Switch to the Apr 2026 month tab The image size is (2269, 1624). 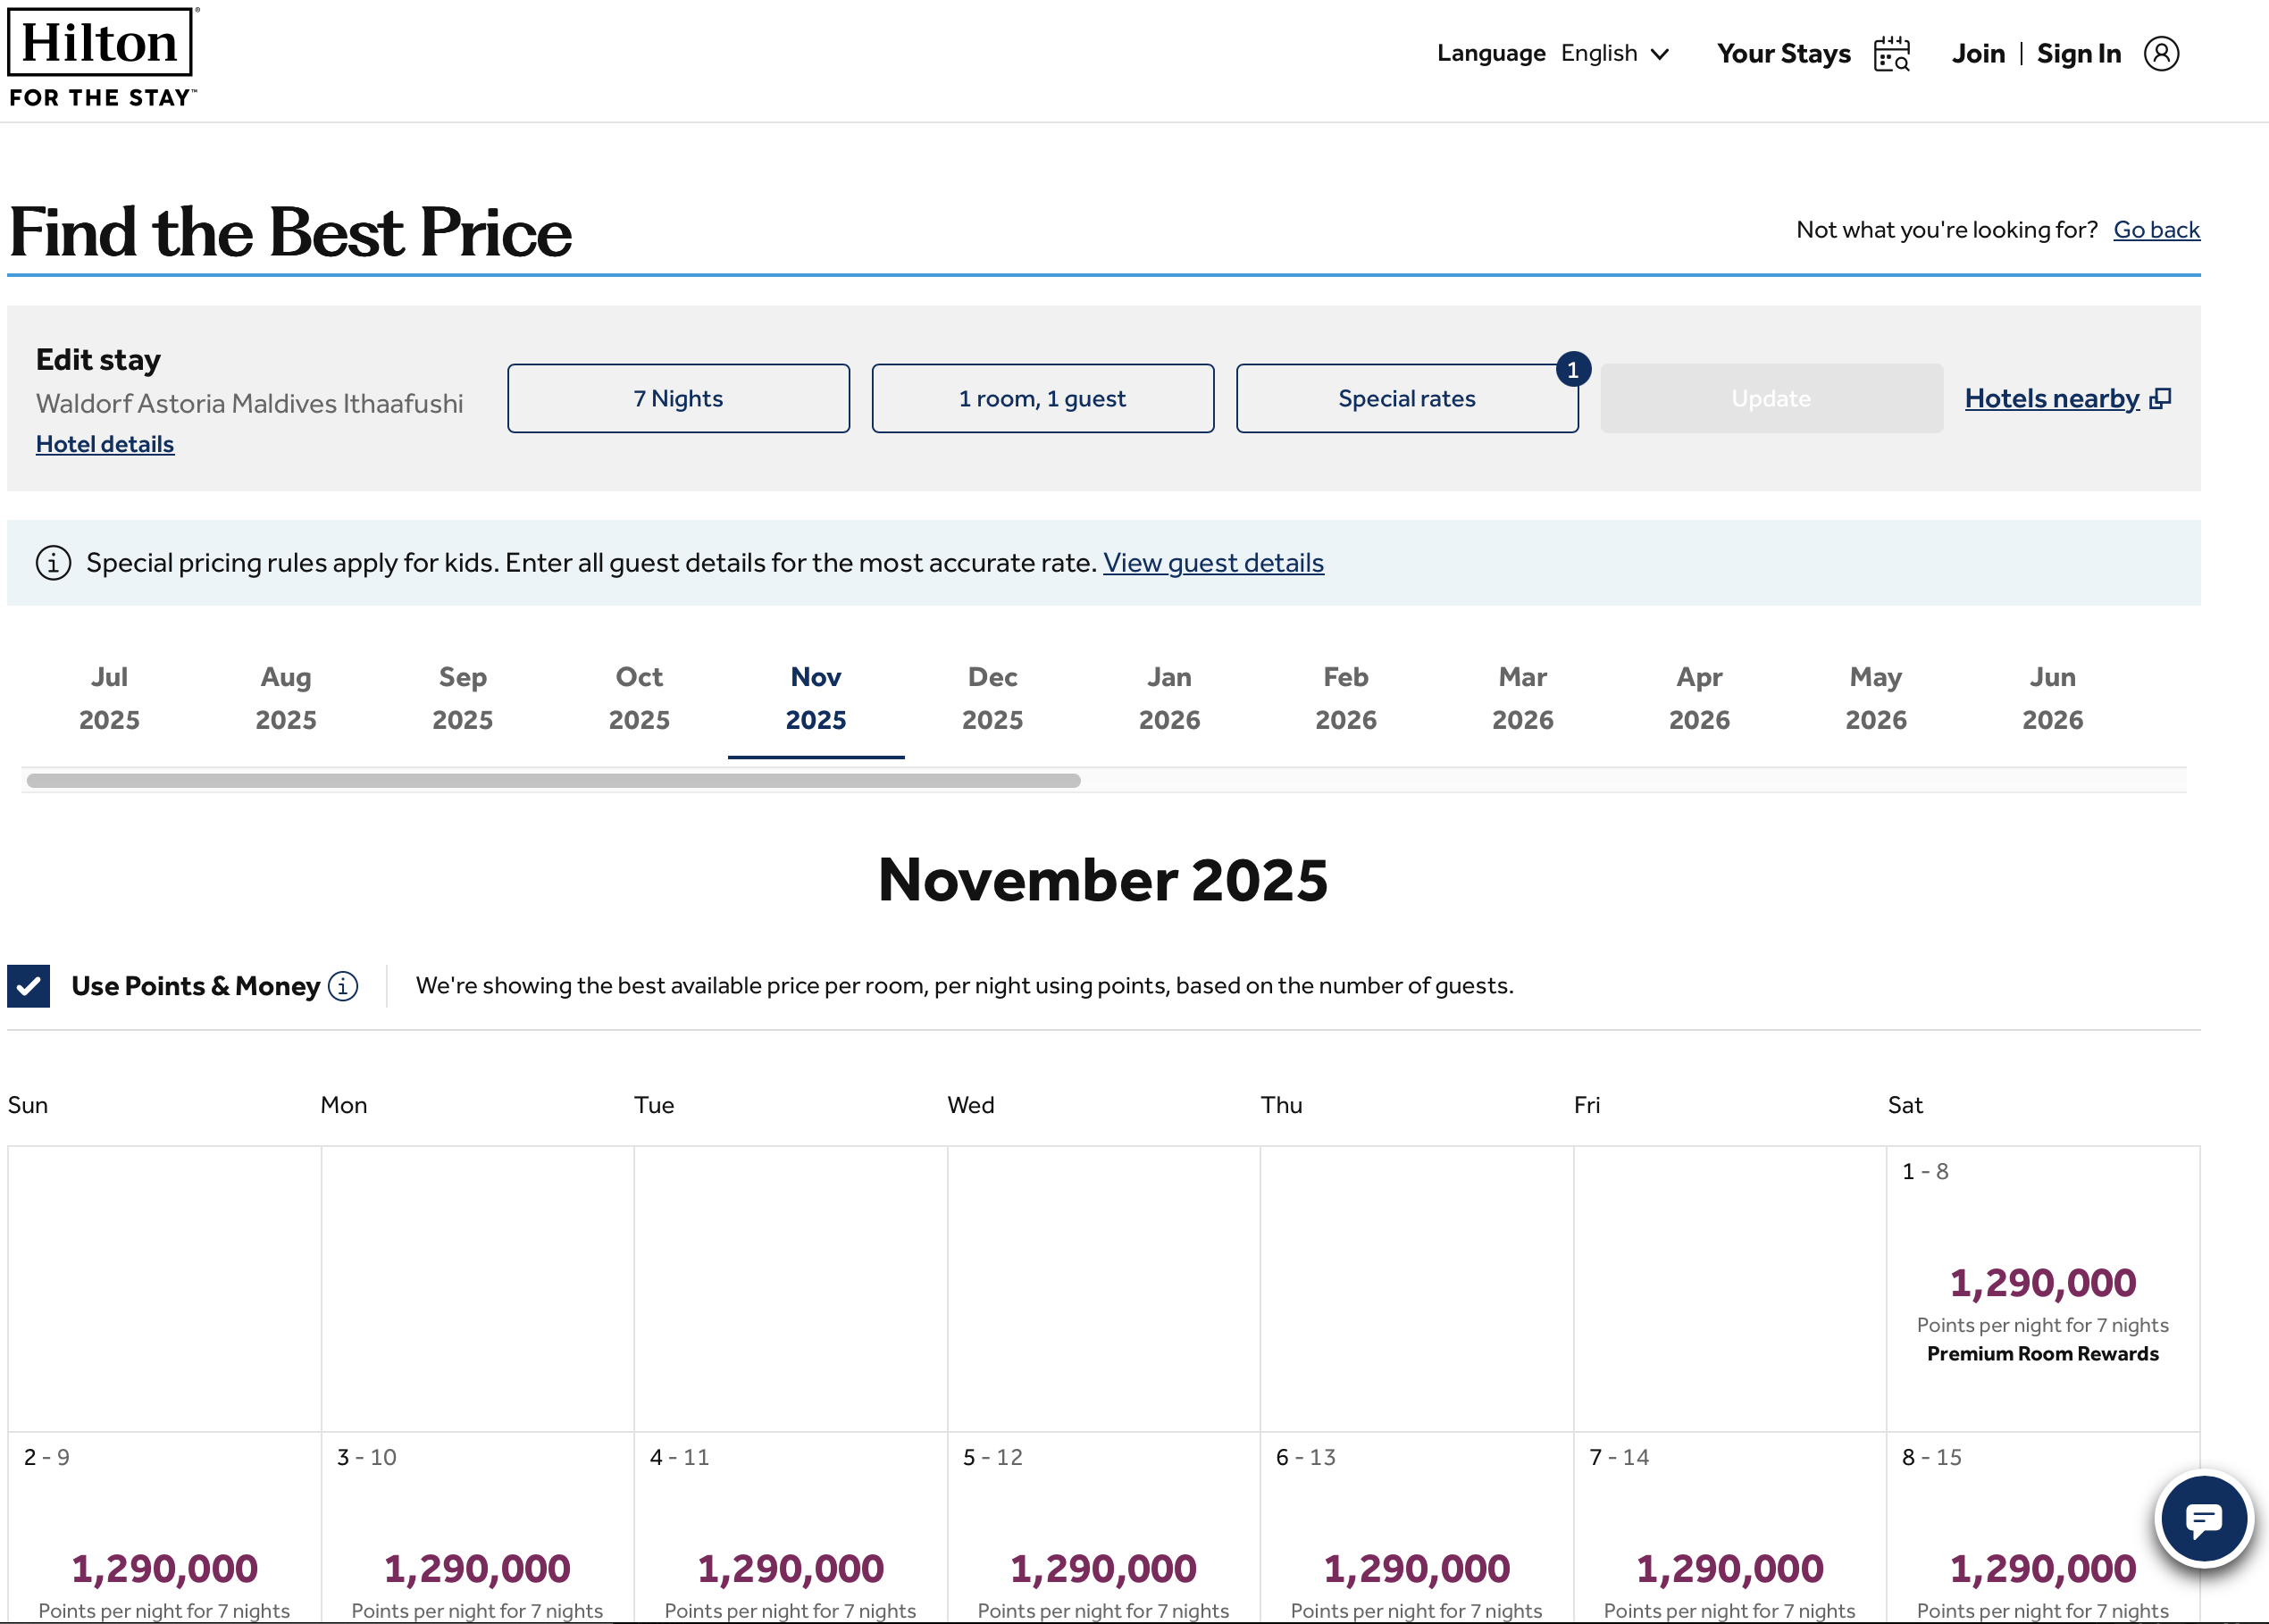[x=1699, y=699]
